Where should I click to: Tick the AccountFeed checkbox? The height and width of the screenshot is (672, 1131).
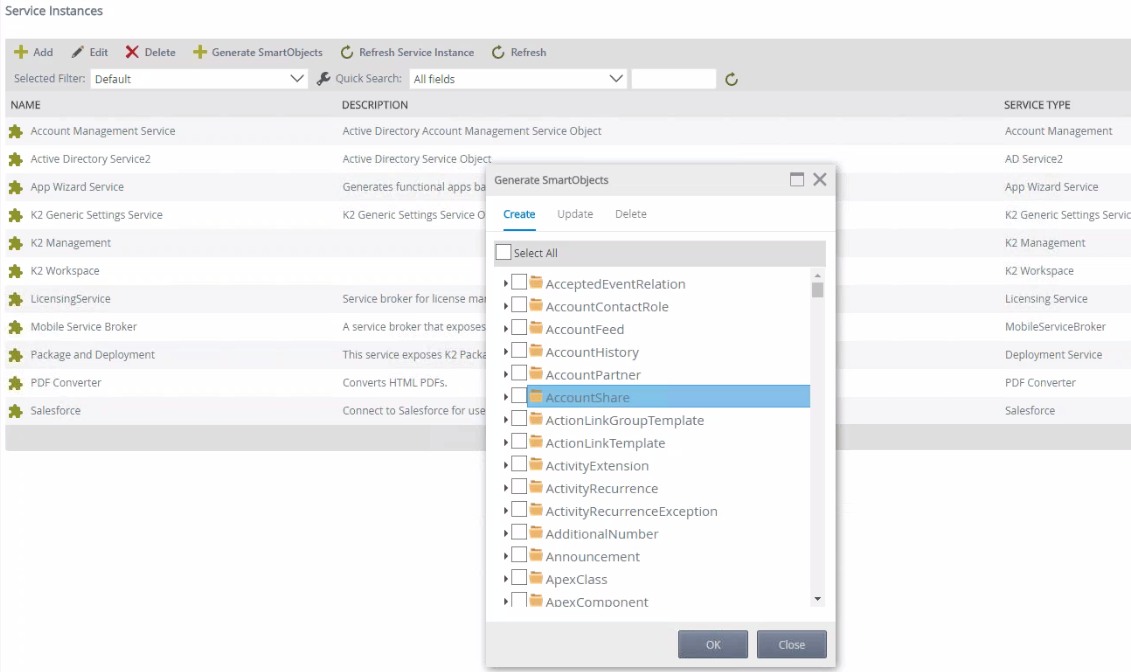[x=519, y=329]
